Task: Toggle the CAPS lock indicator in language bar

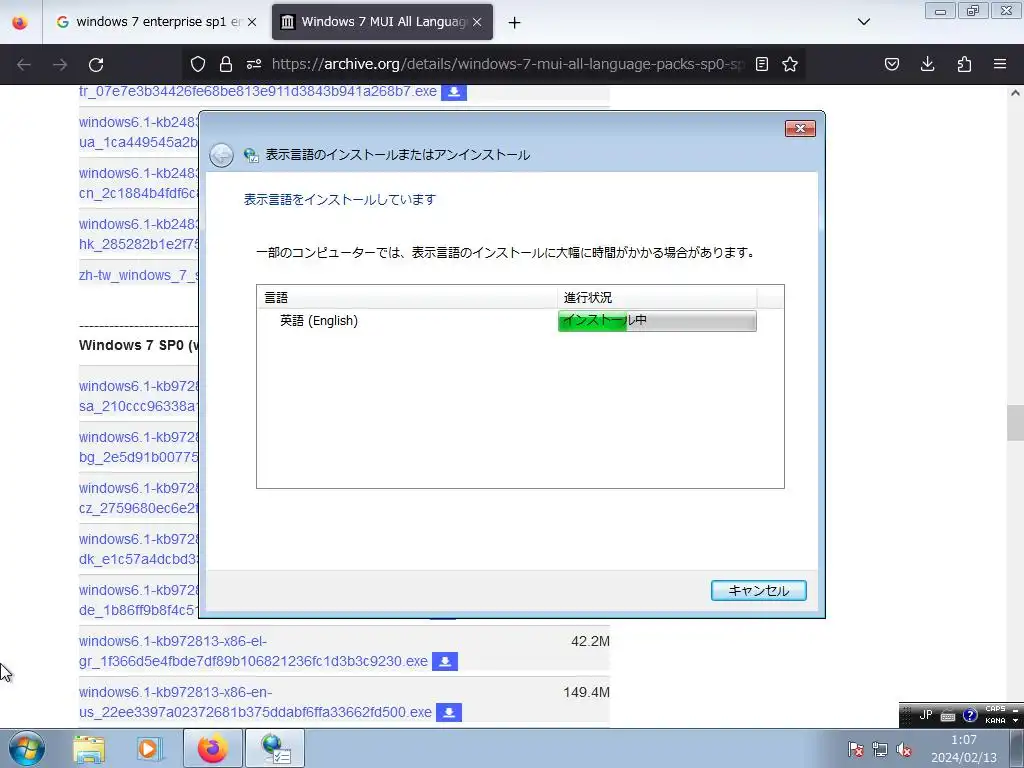Action: 995,709
